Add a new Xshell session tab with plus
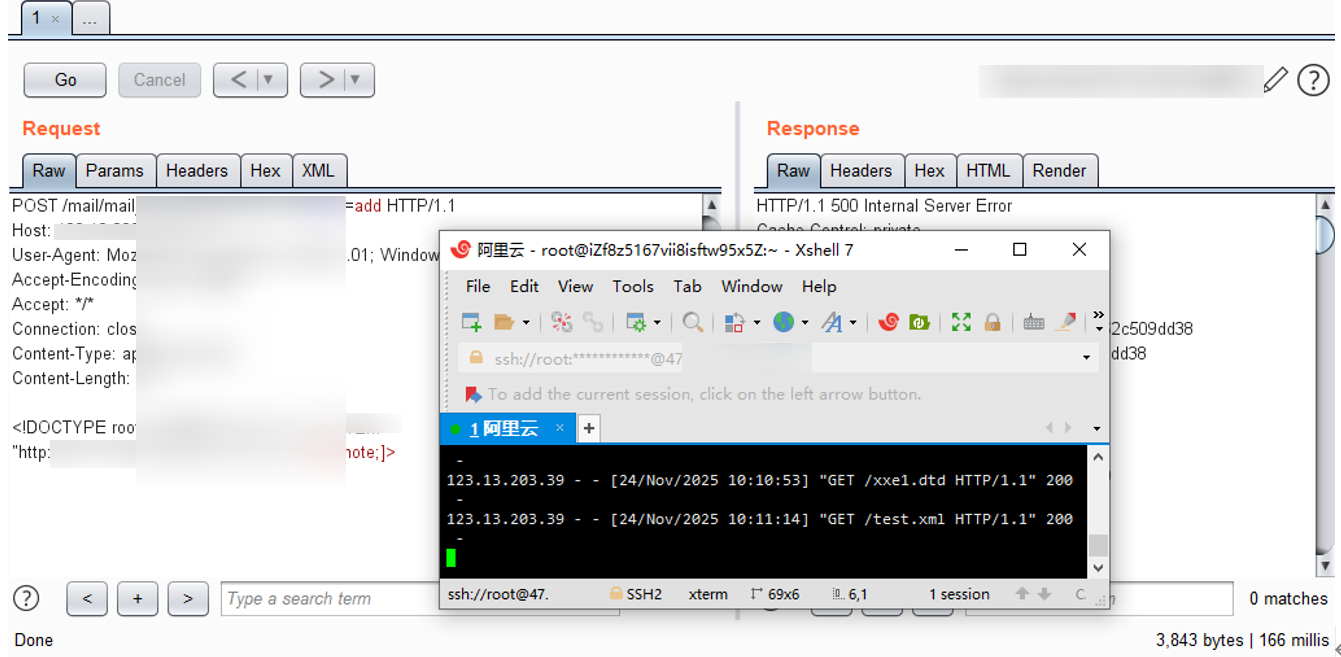Image resolution: width=1341 pixels, height=657 pixels. (589, 428)
